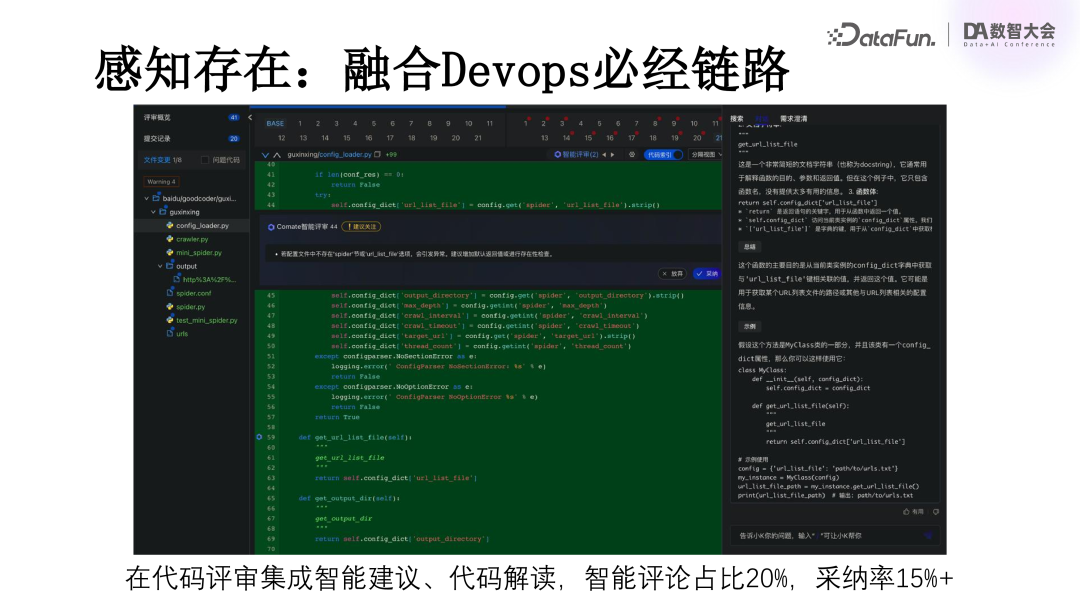Image resolution: width=1080 pixels, height=608 pixels.
Task: Click Python icon beside crawler.py
Action: 169,239
